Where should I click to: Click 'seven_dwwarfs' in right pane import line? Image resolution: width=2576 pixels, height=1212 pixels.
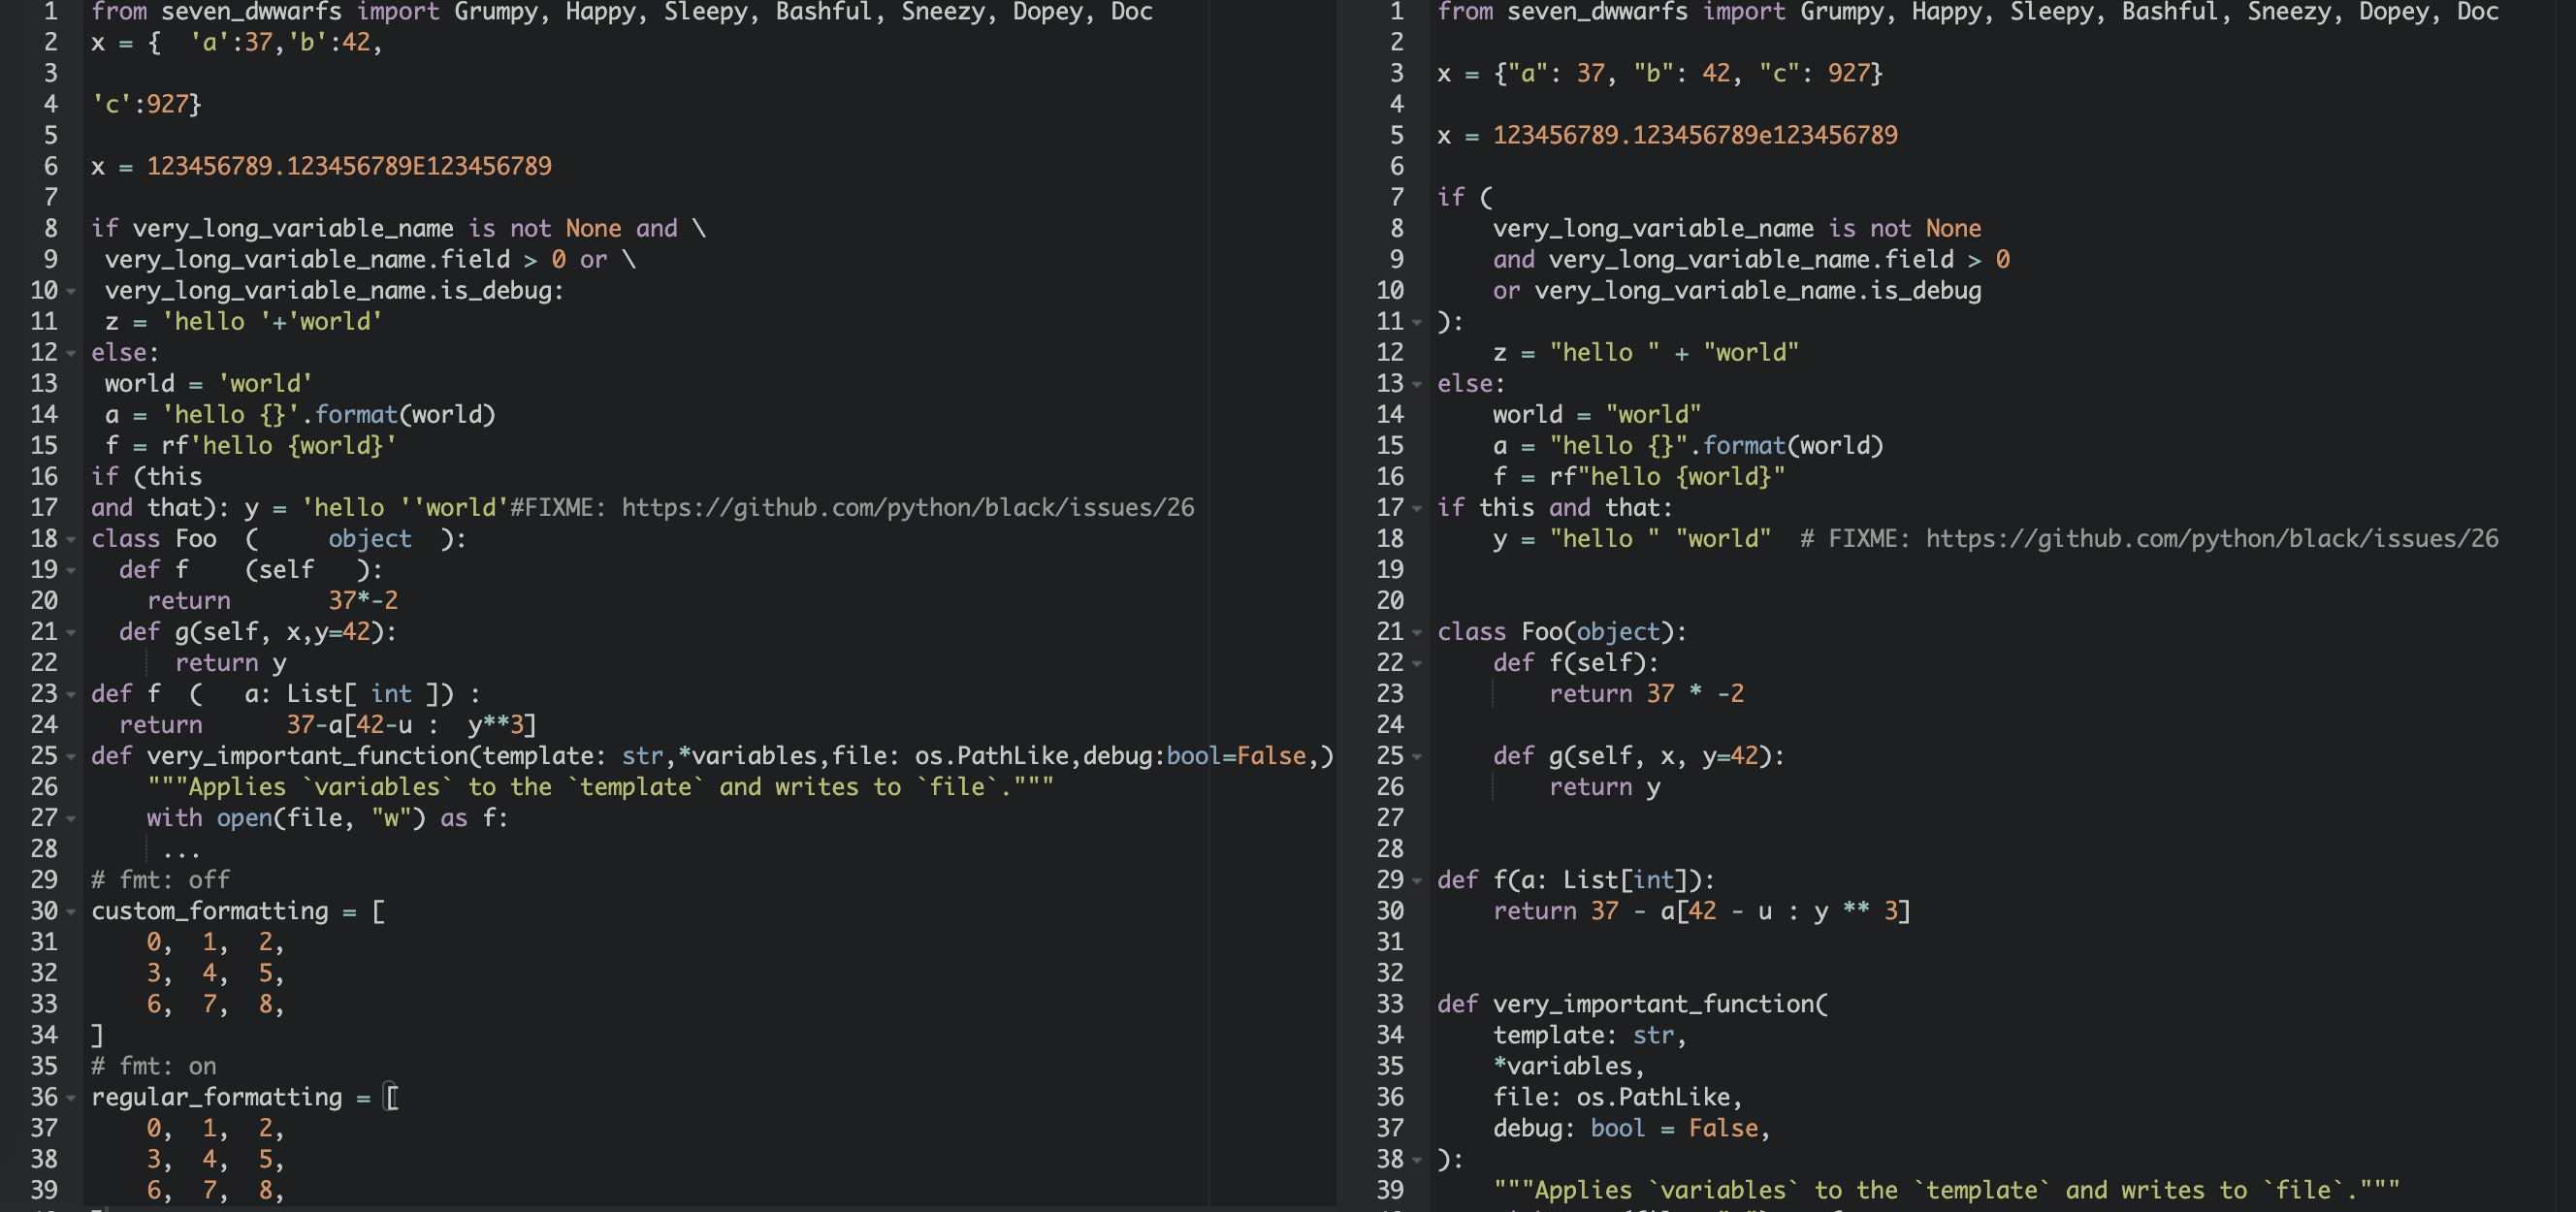point(1597,12)
